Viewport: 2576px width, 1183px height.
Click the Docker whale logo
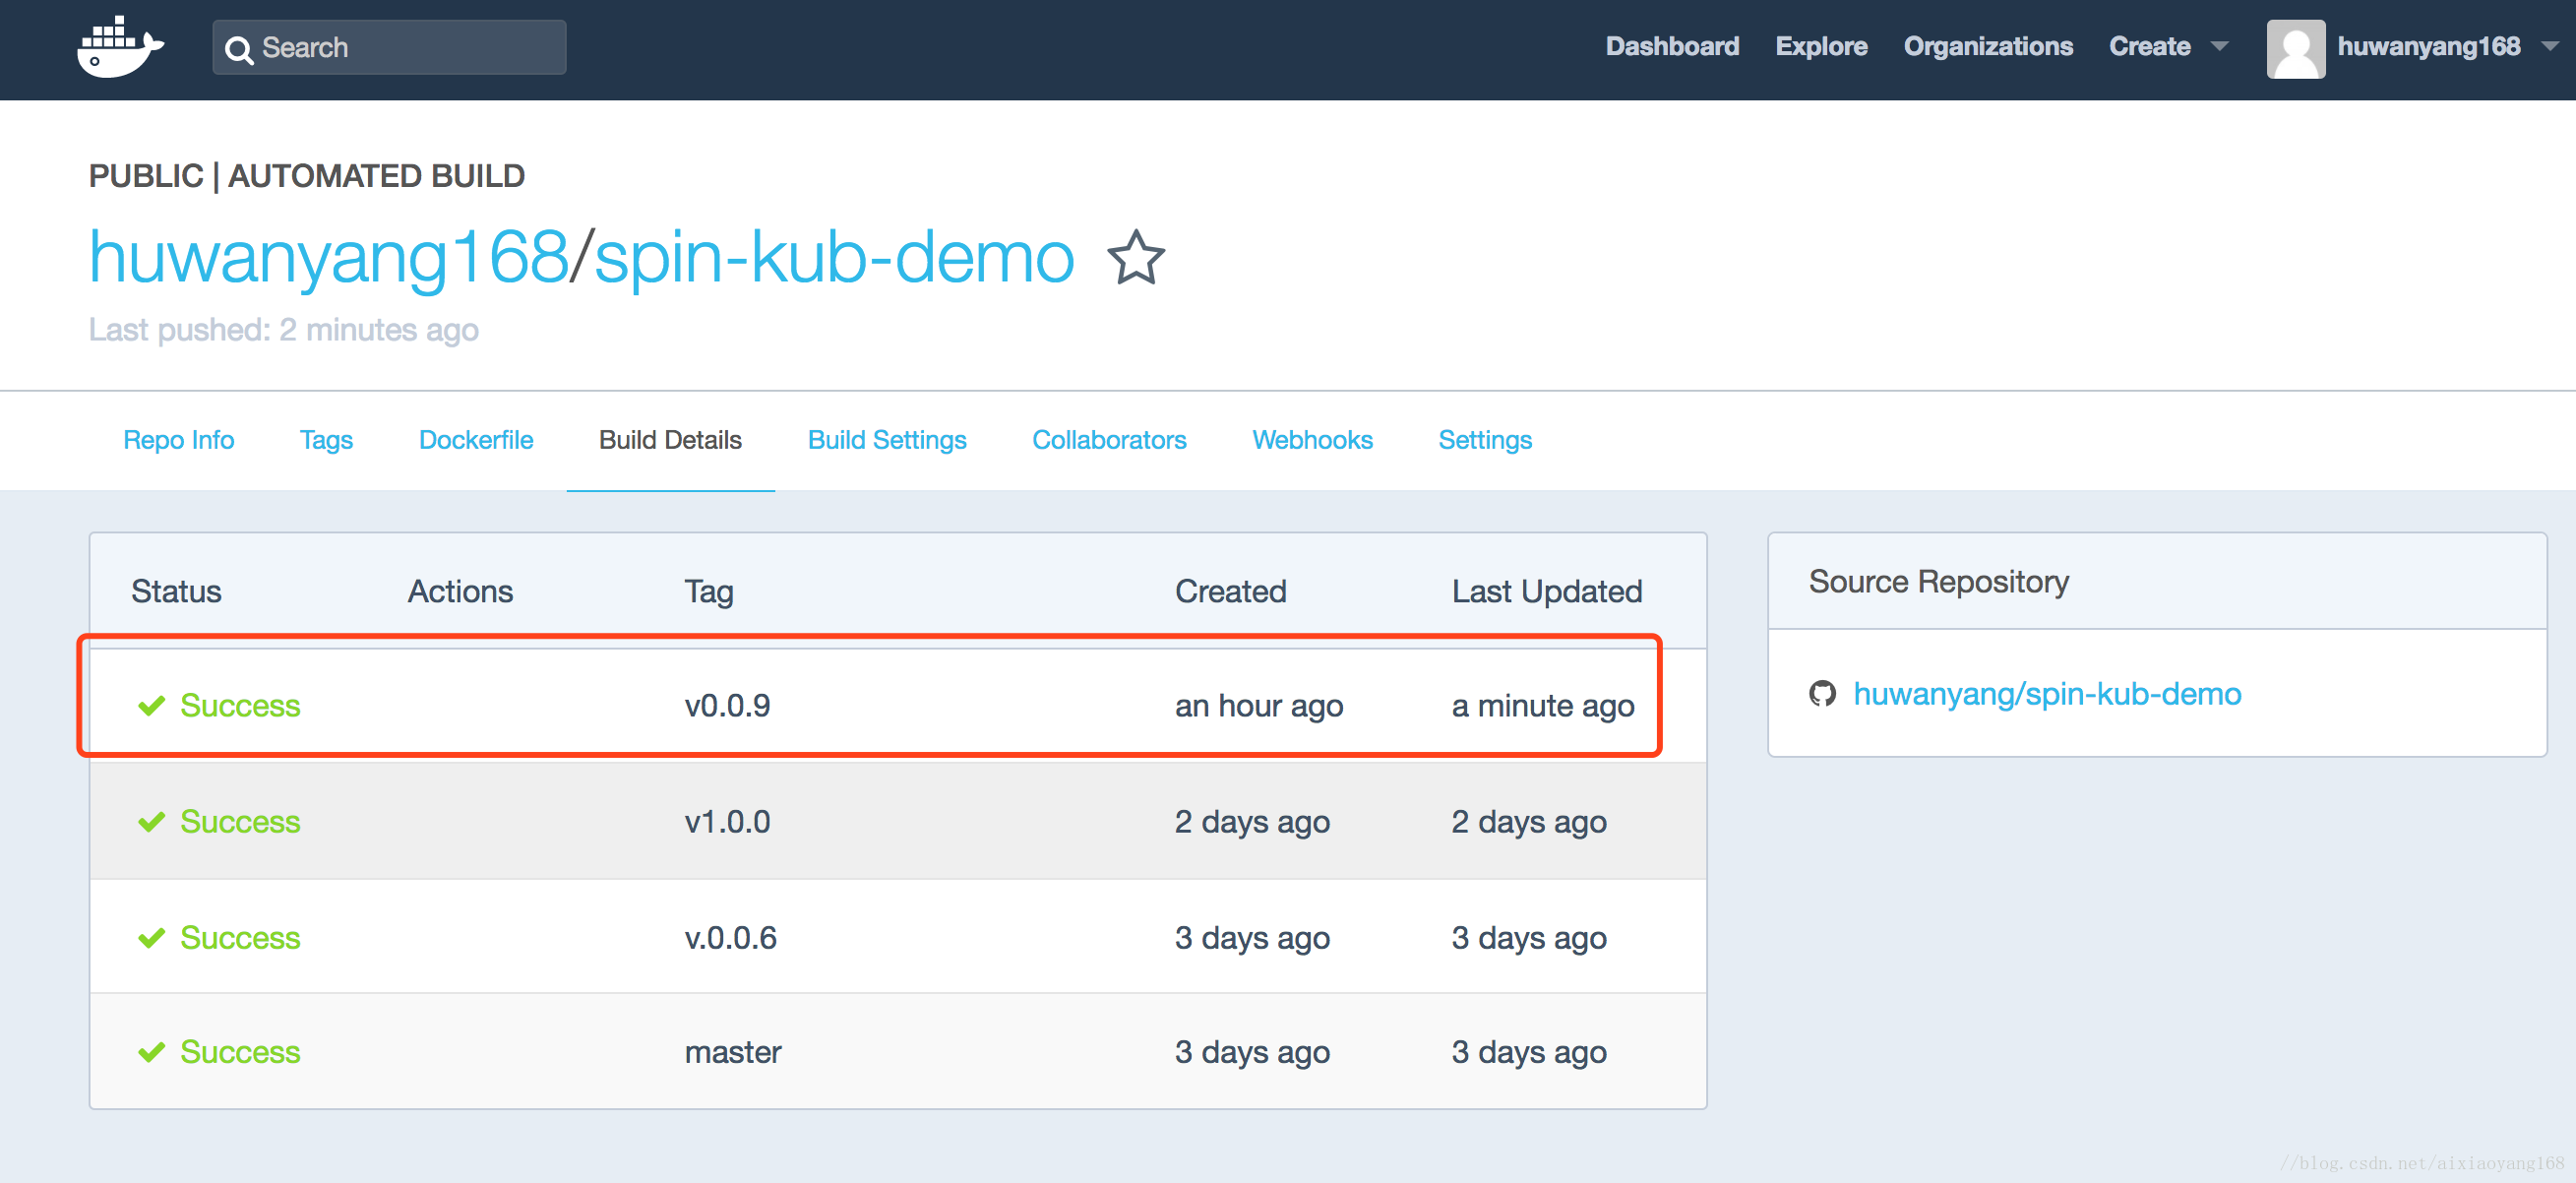point(120,47)
